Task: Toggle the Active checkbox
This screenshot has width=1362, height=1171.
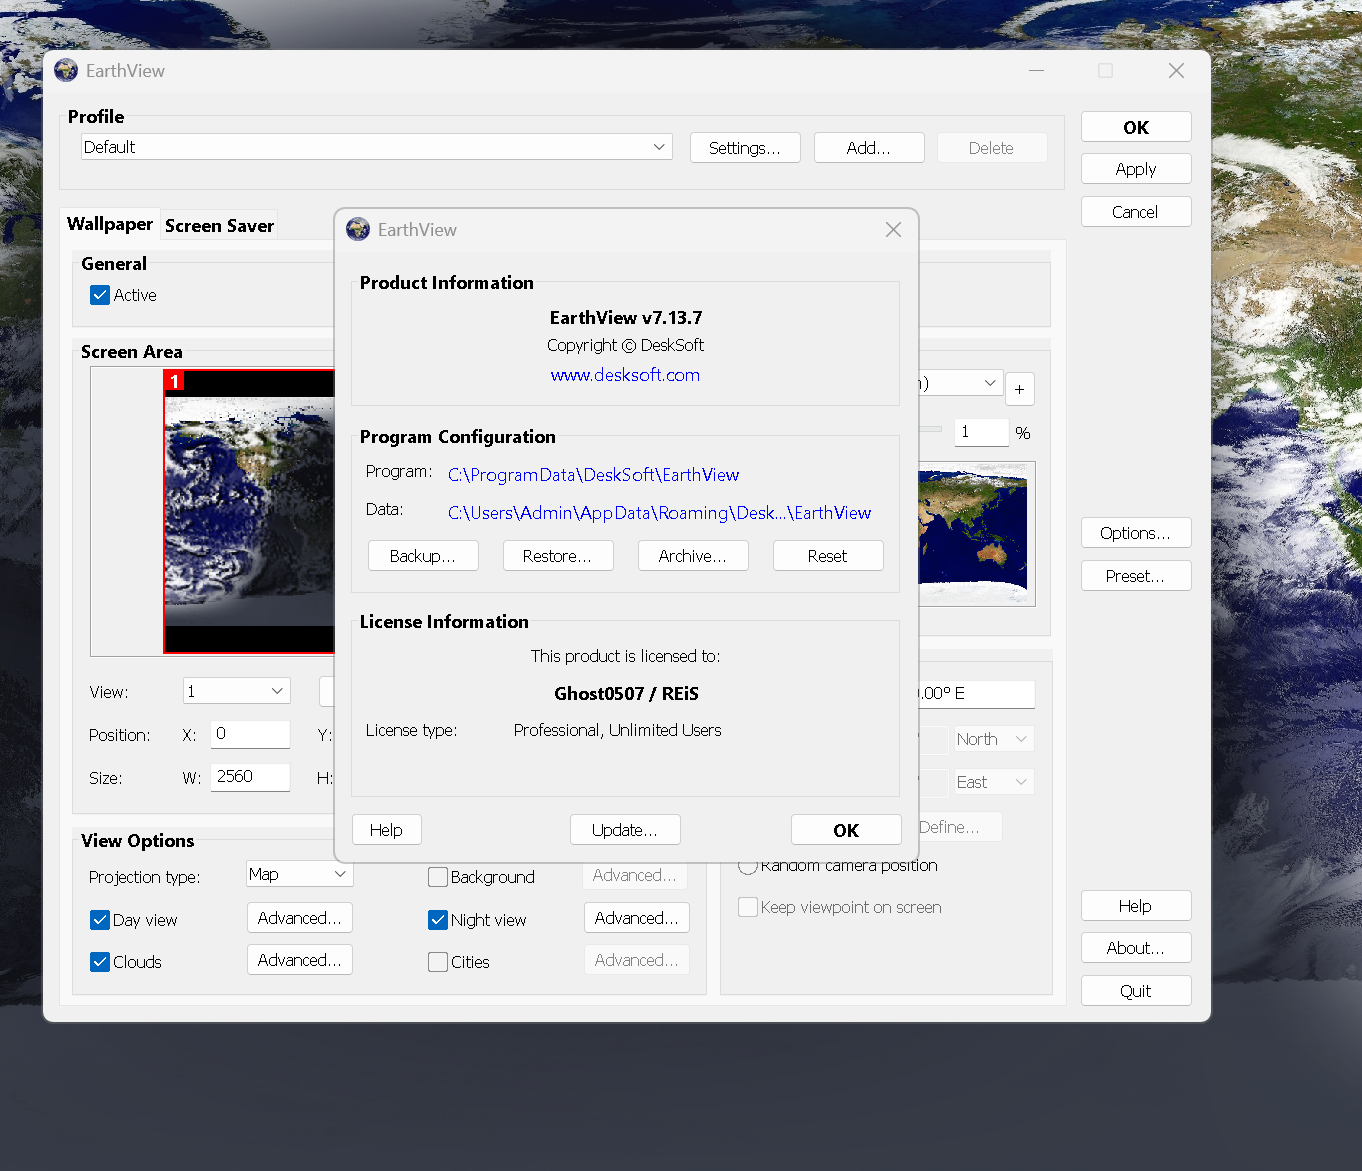Action: click(100, 295)
